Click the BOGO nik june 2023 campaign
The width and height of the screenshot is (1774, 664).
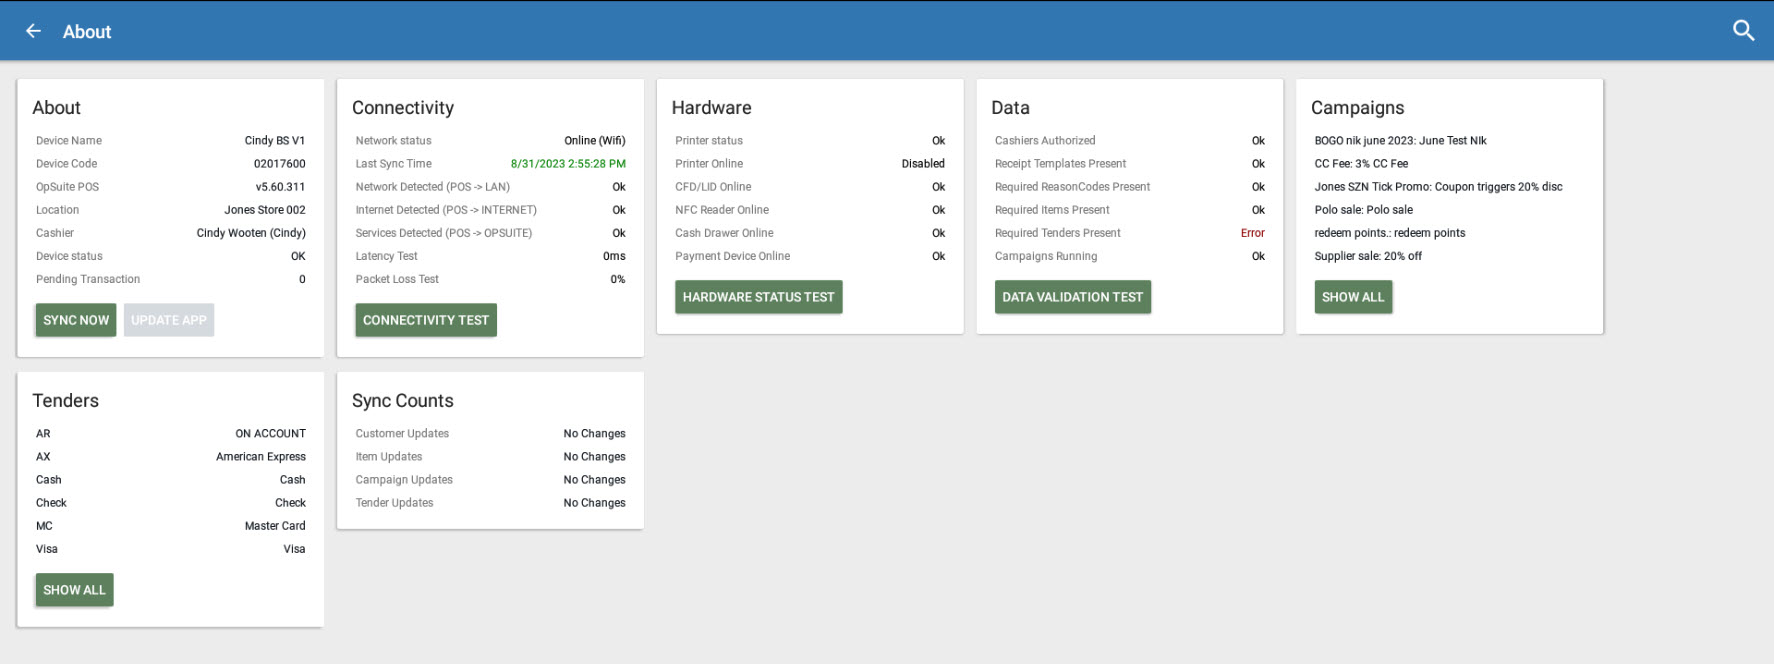[x=1400, y=141]
